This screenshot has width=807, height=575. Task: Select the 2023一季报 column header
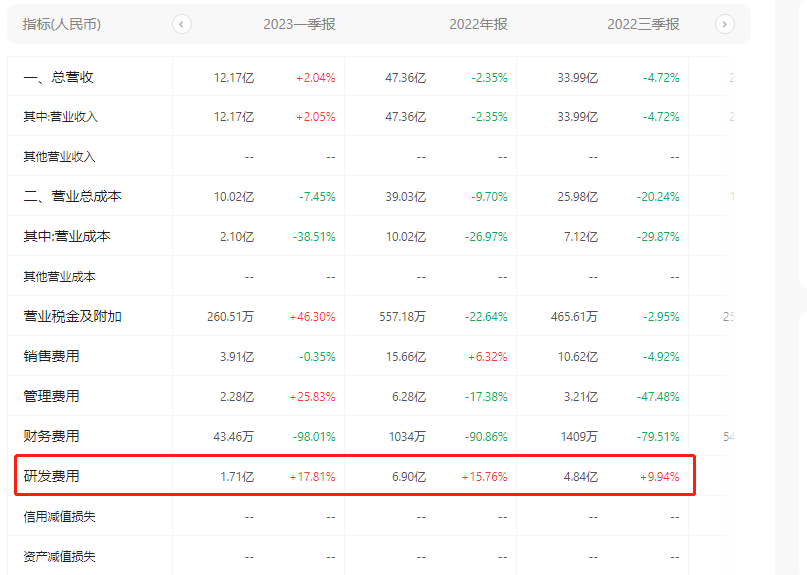click(x=299, y=24)
